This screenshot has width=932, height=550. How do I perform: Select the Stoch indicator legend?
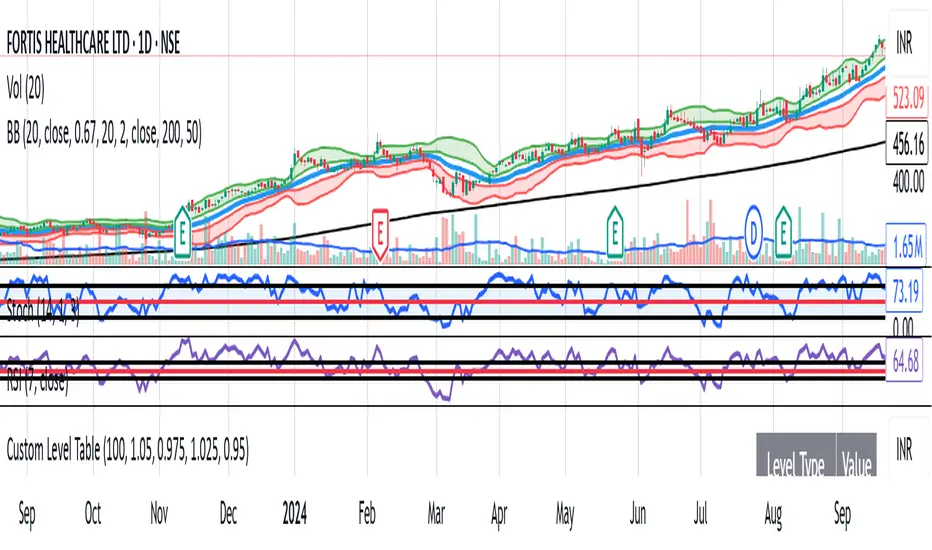click(x=43, y=310)
